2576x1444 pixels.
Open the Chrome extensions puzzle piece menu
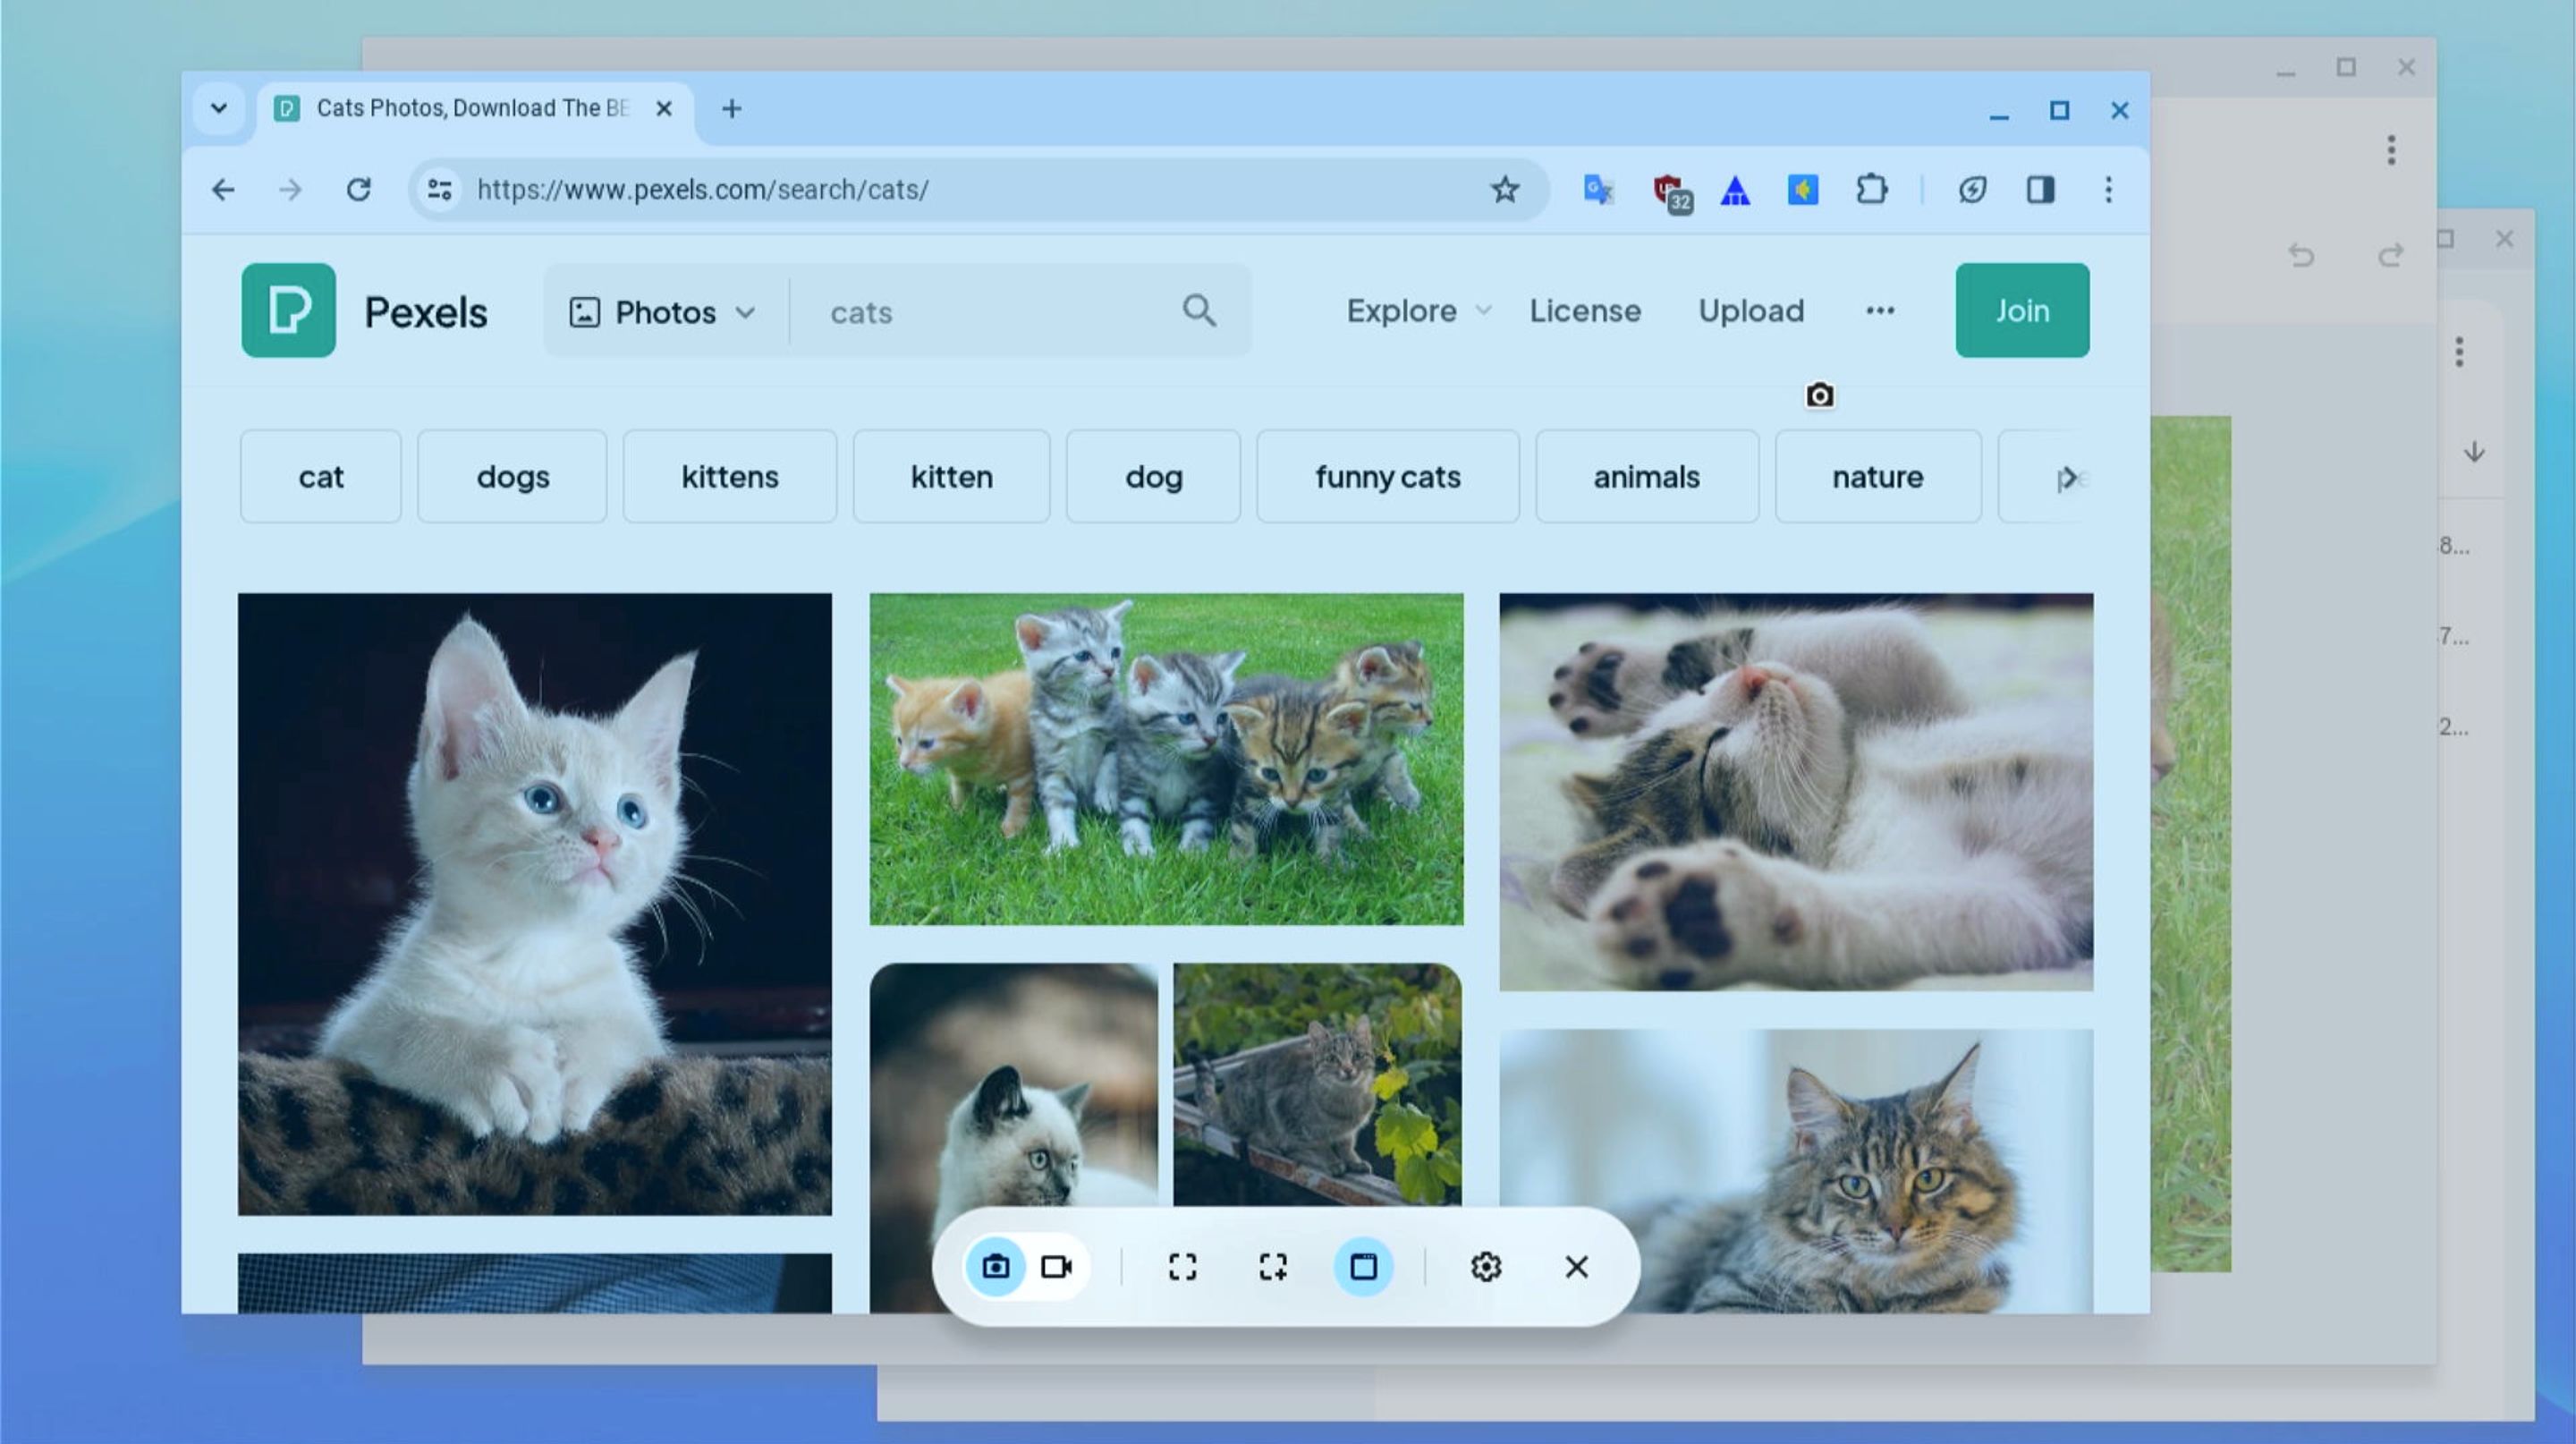pyautogui.click(x=1872, y=190)
